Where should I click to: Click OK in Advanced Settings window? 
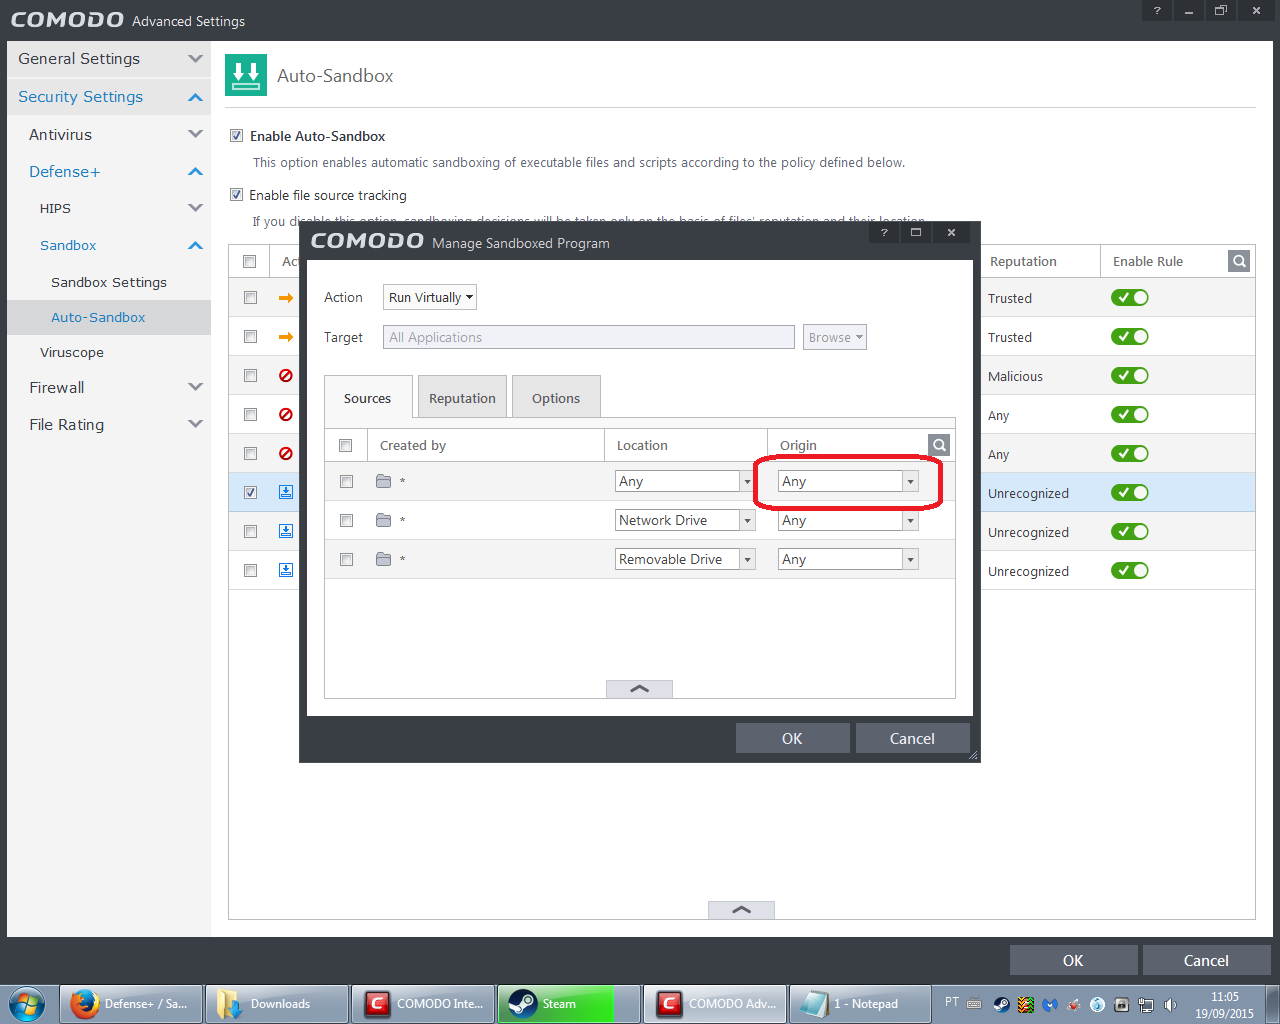tap(1073, 960)
